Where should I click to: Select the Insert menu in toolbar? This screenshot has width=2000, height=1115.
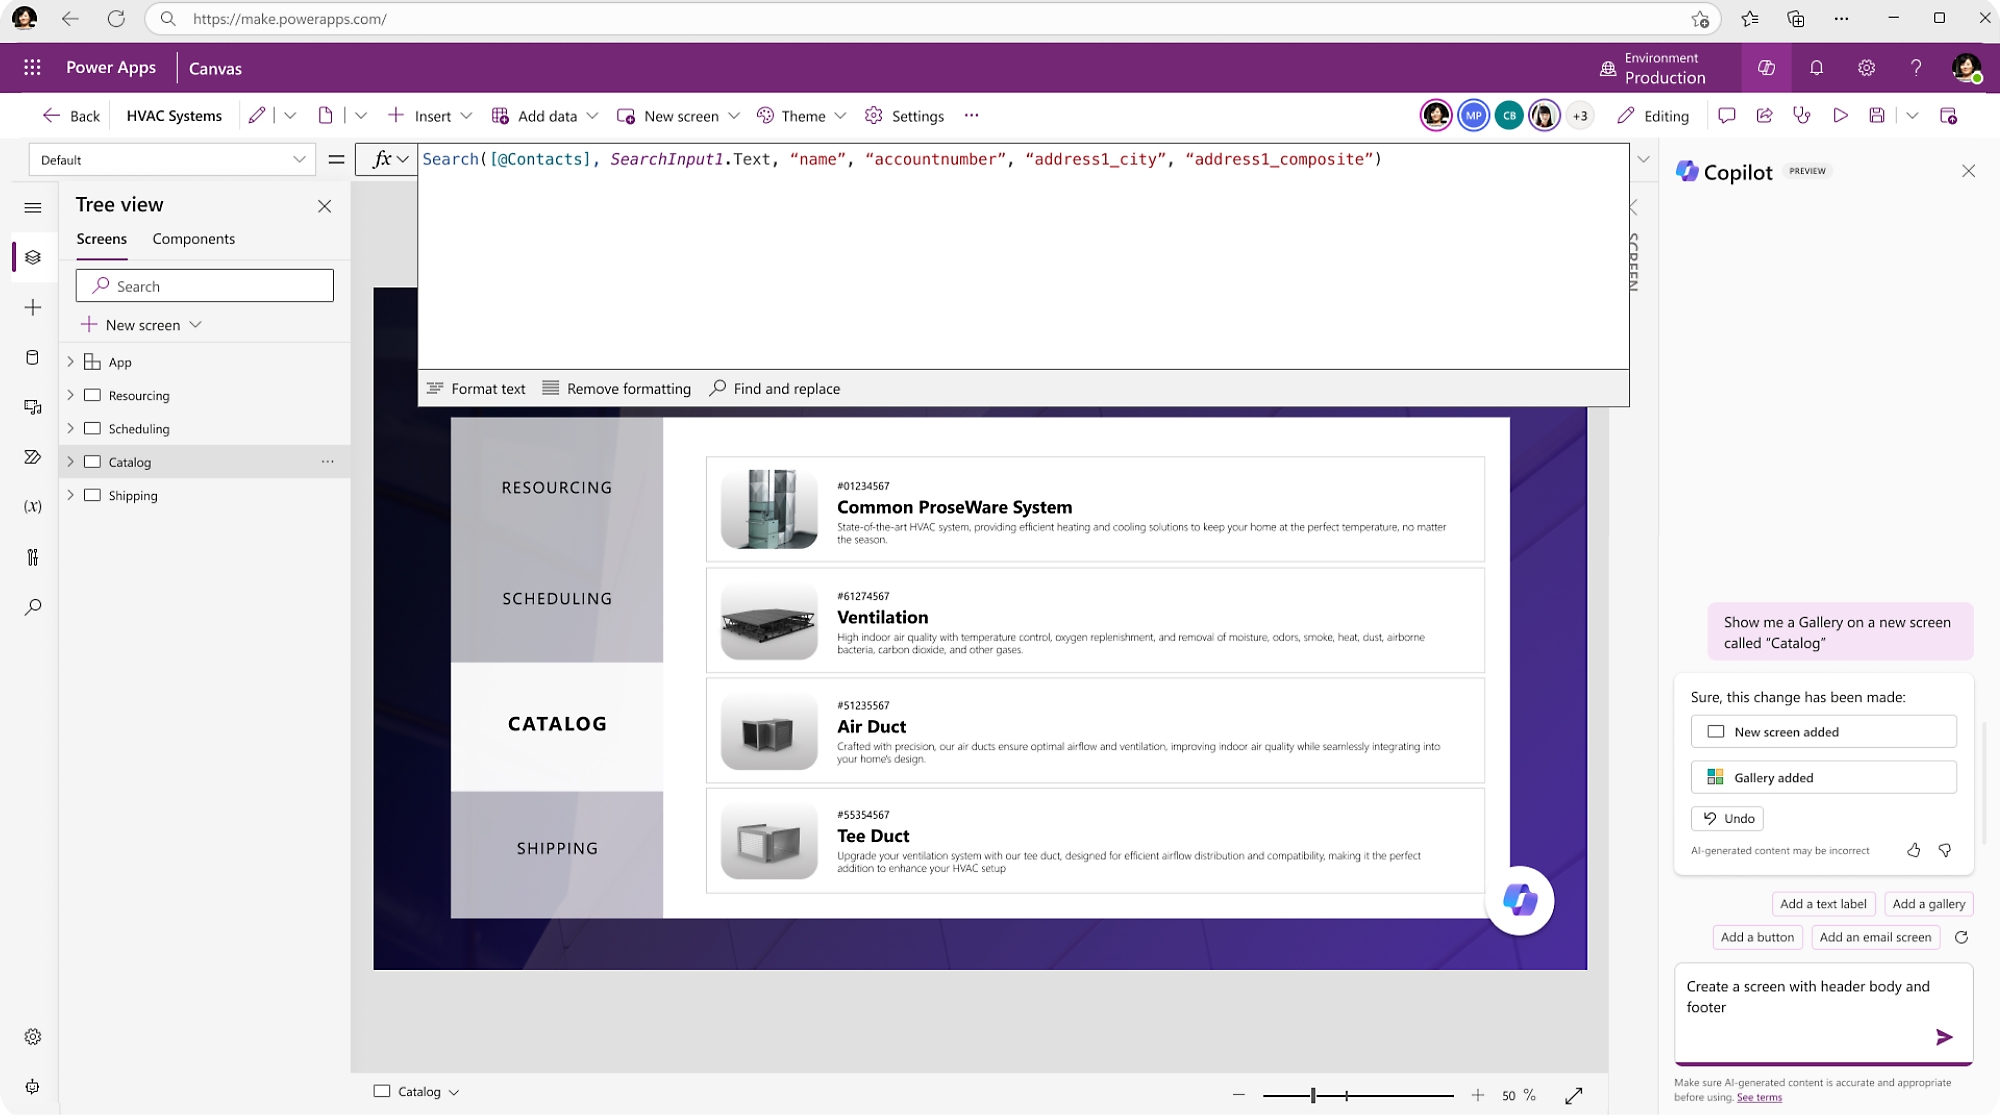pos(432,115)
